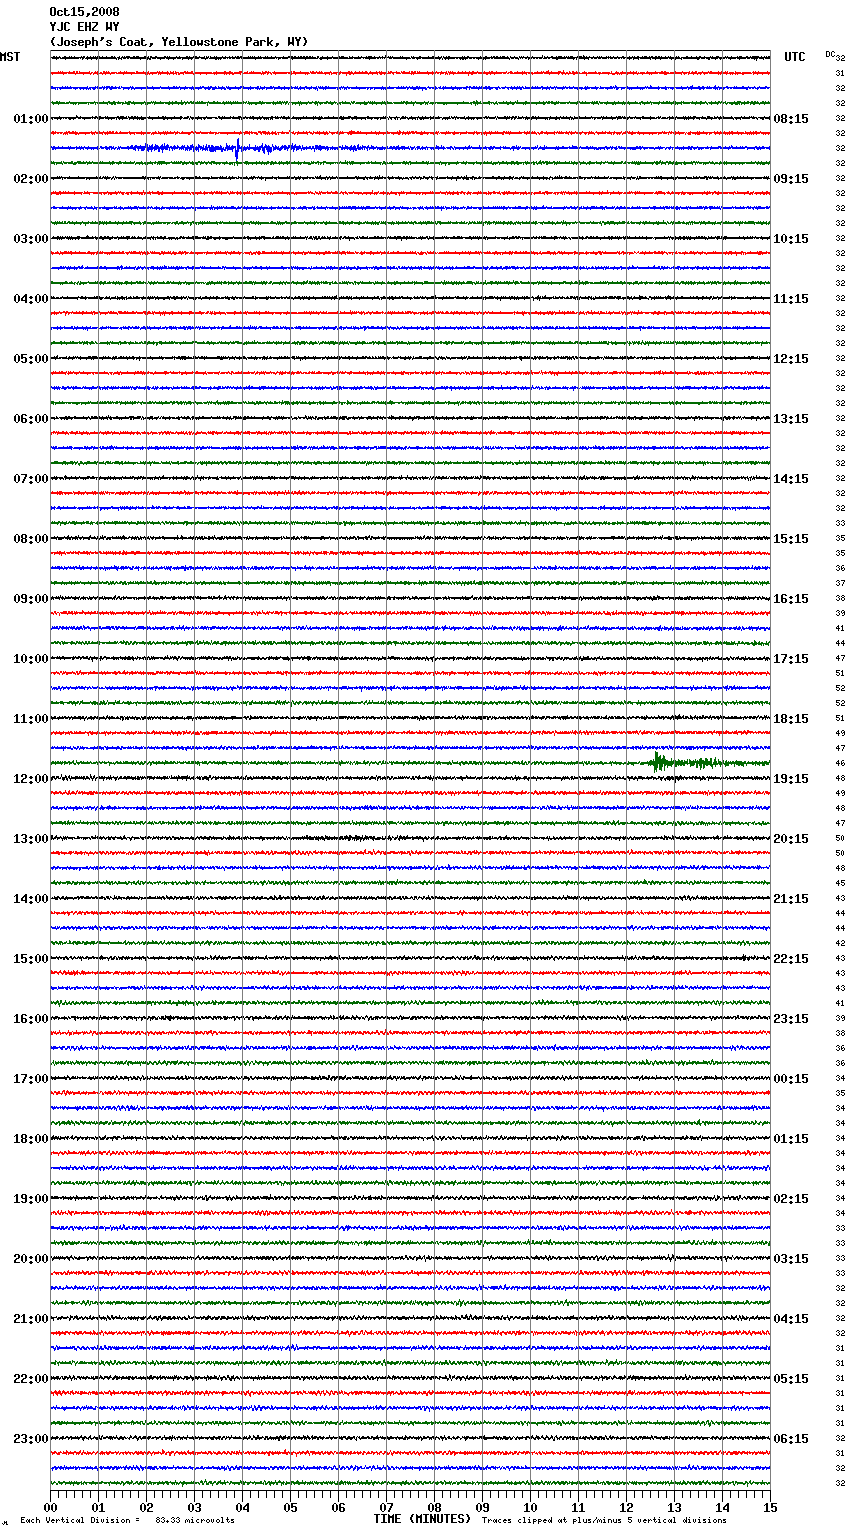Click the '(Joseph's Coat, Yellowstone Park, WY)' title
Viewport: 850px width, 1534px height.
pos(179,42)
